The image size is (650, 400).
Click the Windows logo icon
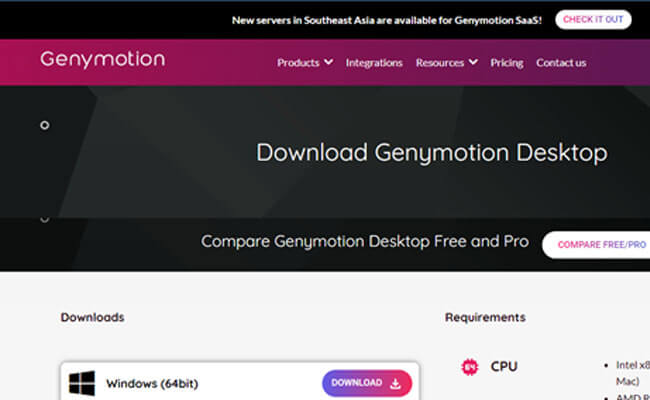82,383
